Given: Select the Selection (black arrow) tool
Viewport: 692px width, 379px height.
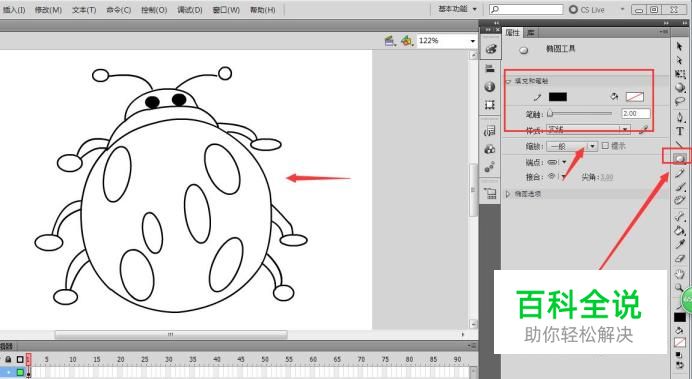Looking at the screenshot, I should pos(680,46).
